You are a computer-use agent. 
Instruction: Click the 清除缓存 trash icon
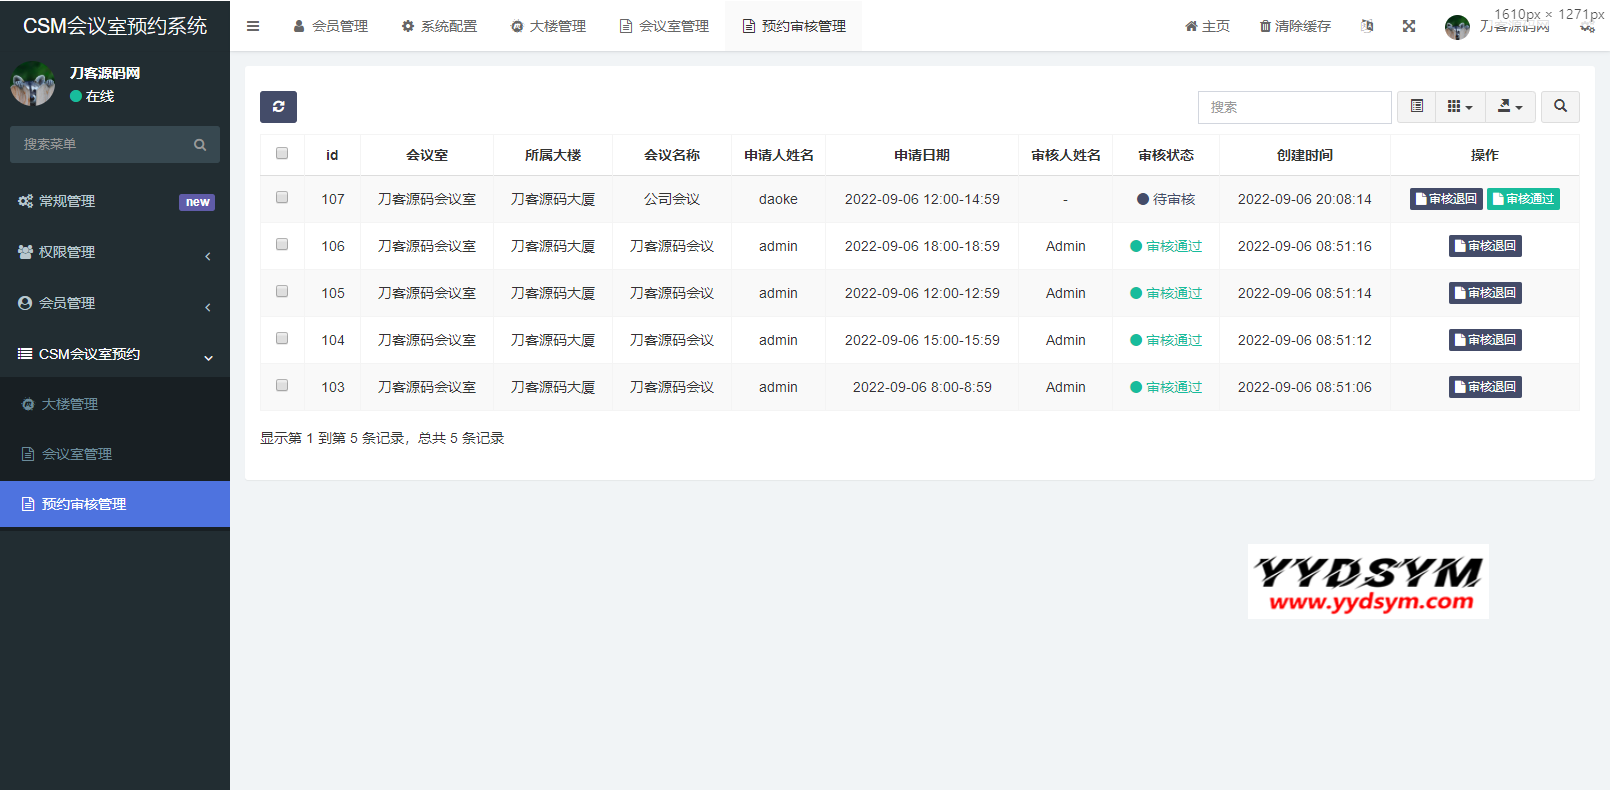point(1265,26)
